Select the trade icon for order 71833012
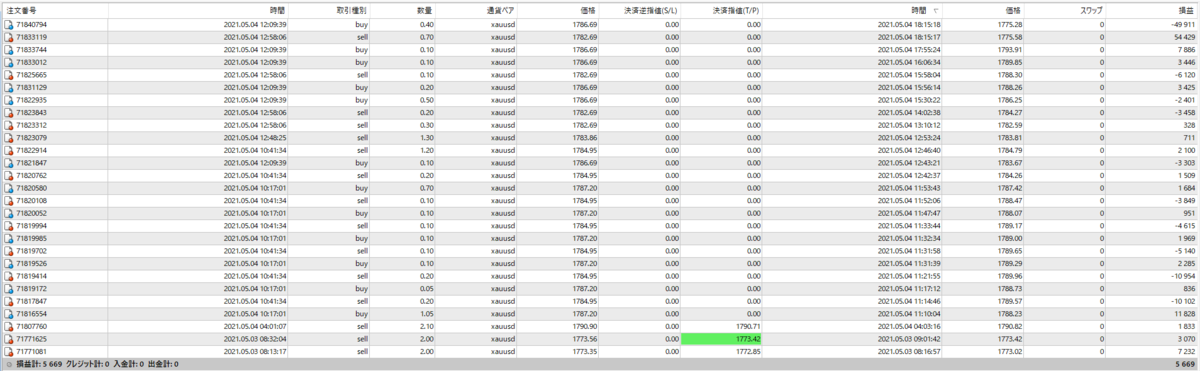1200x371 pixels. 9,62
